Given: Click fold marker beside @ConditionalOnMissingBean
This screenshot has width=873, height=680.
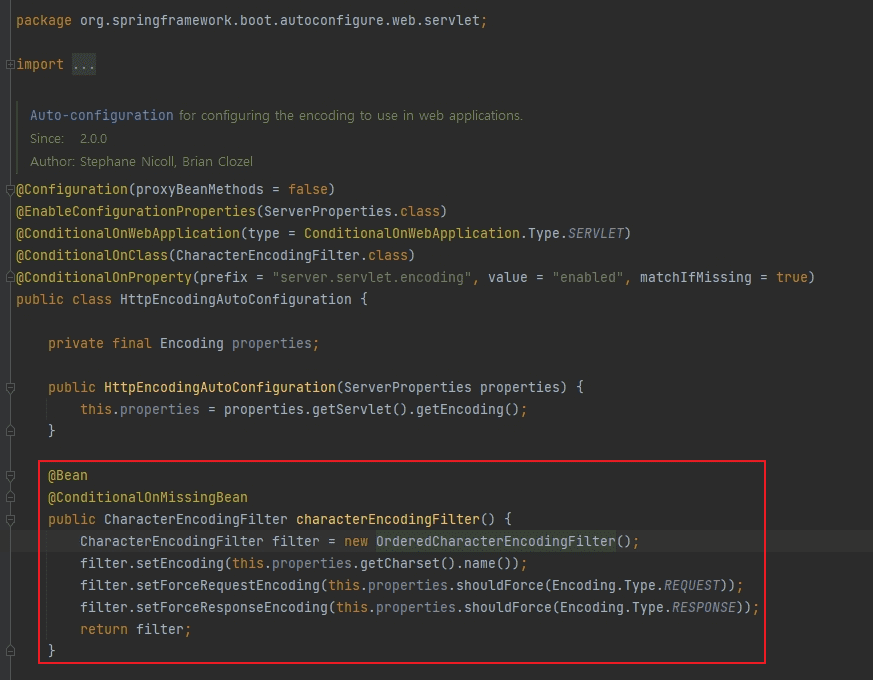Looking at the screenshot, I should pos(10,497).
